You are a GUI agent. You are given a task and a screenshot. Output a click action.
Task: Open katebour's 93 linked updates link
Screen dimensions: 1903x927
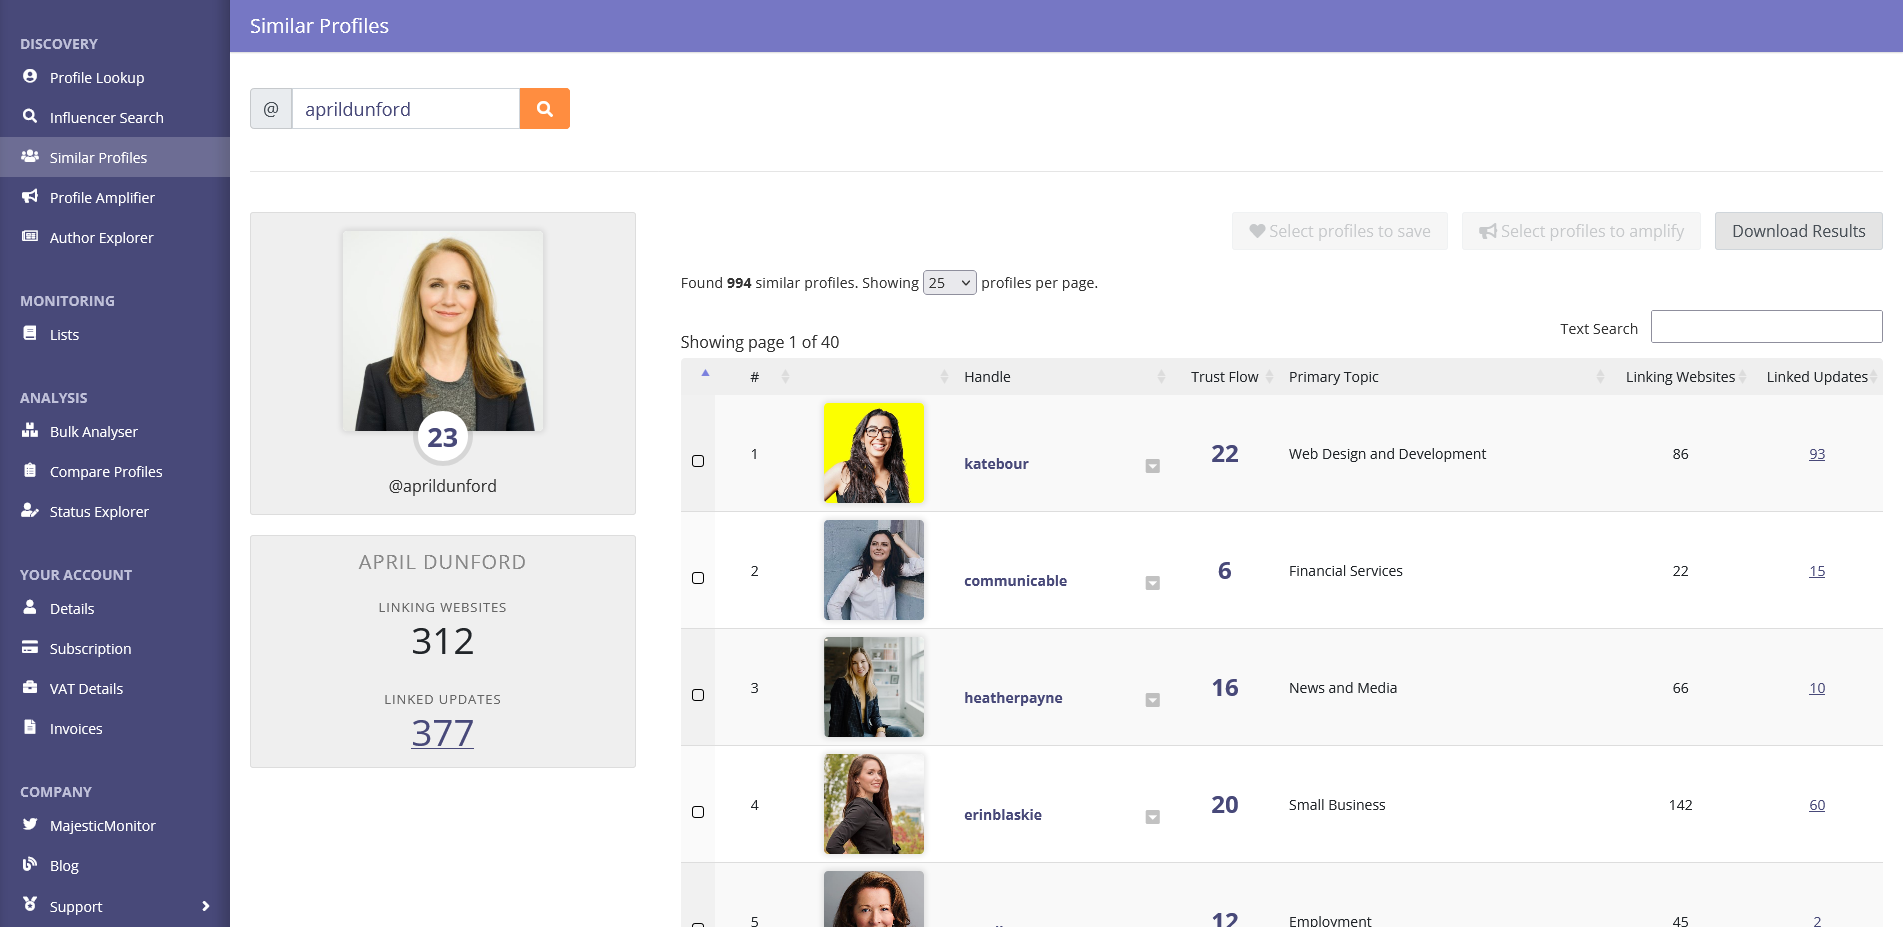click(1817, 454)
